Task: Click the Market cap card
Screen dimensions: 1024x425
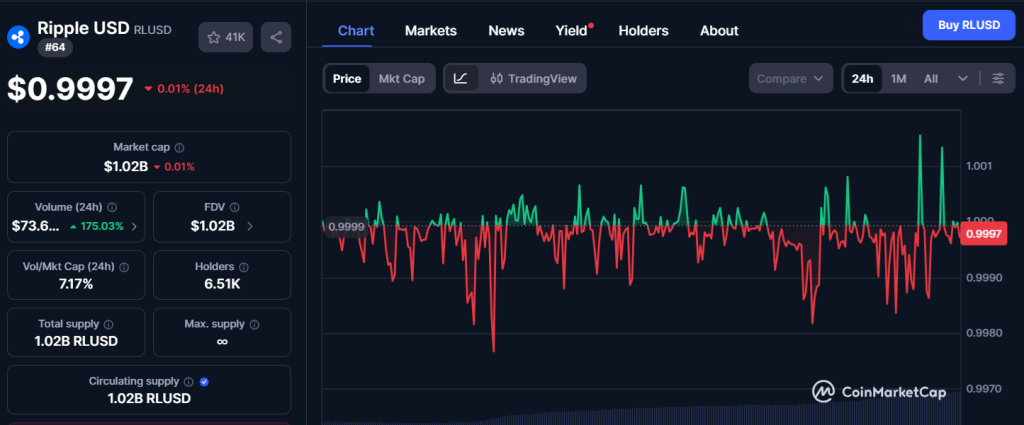Action: point(149,157)
